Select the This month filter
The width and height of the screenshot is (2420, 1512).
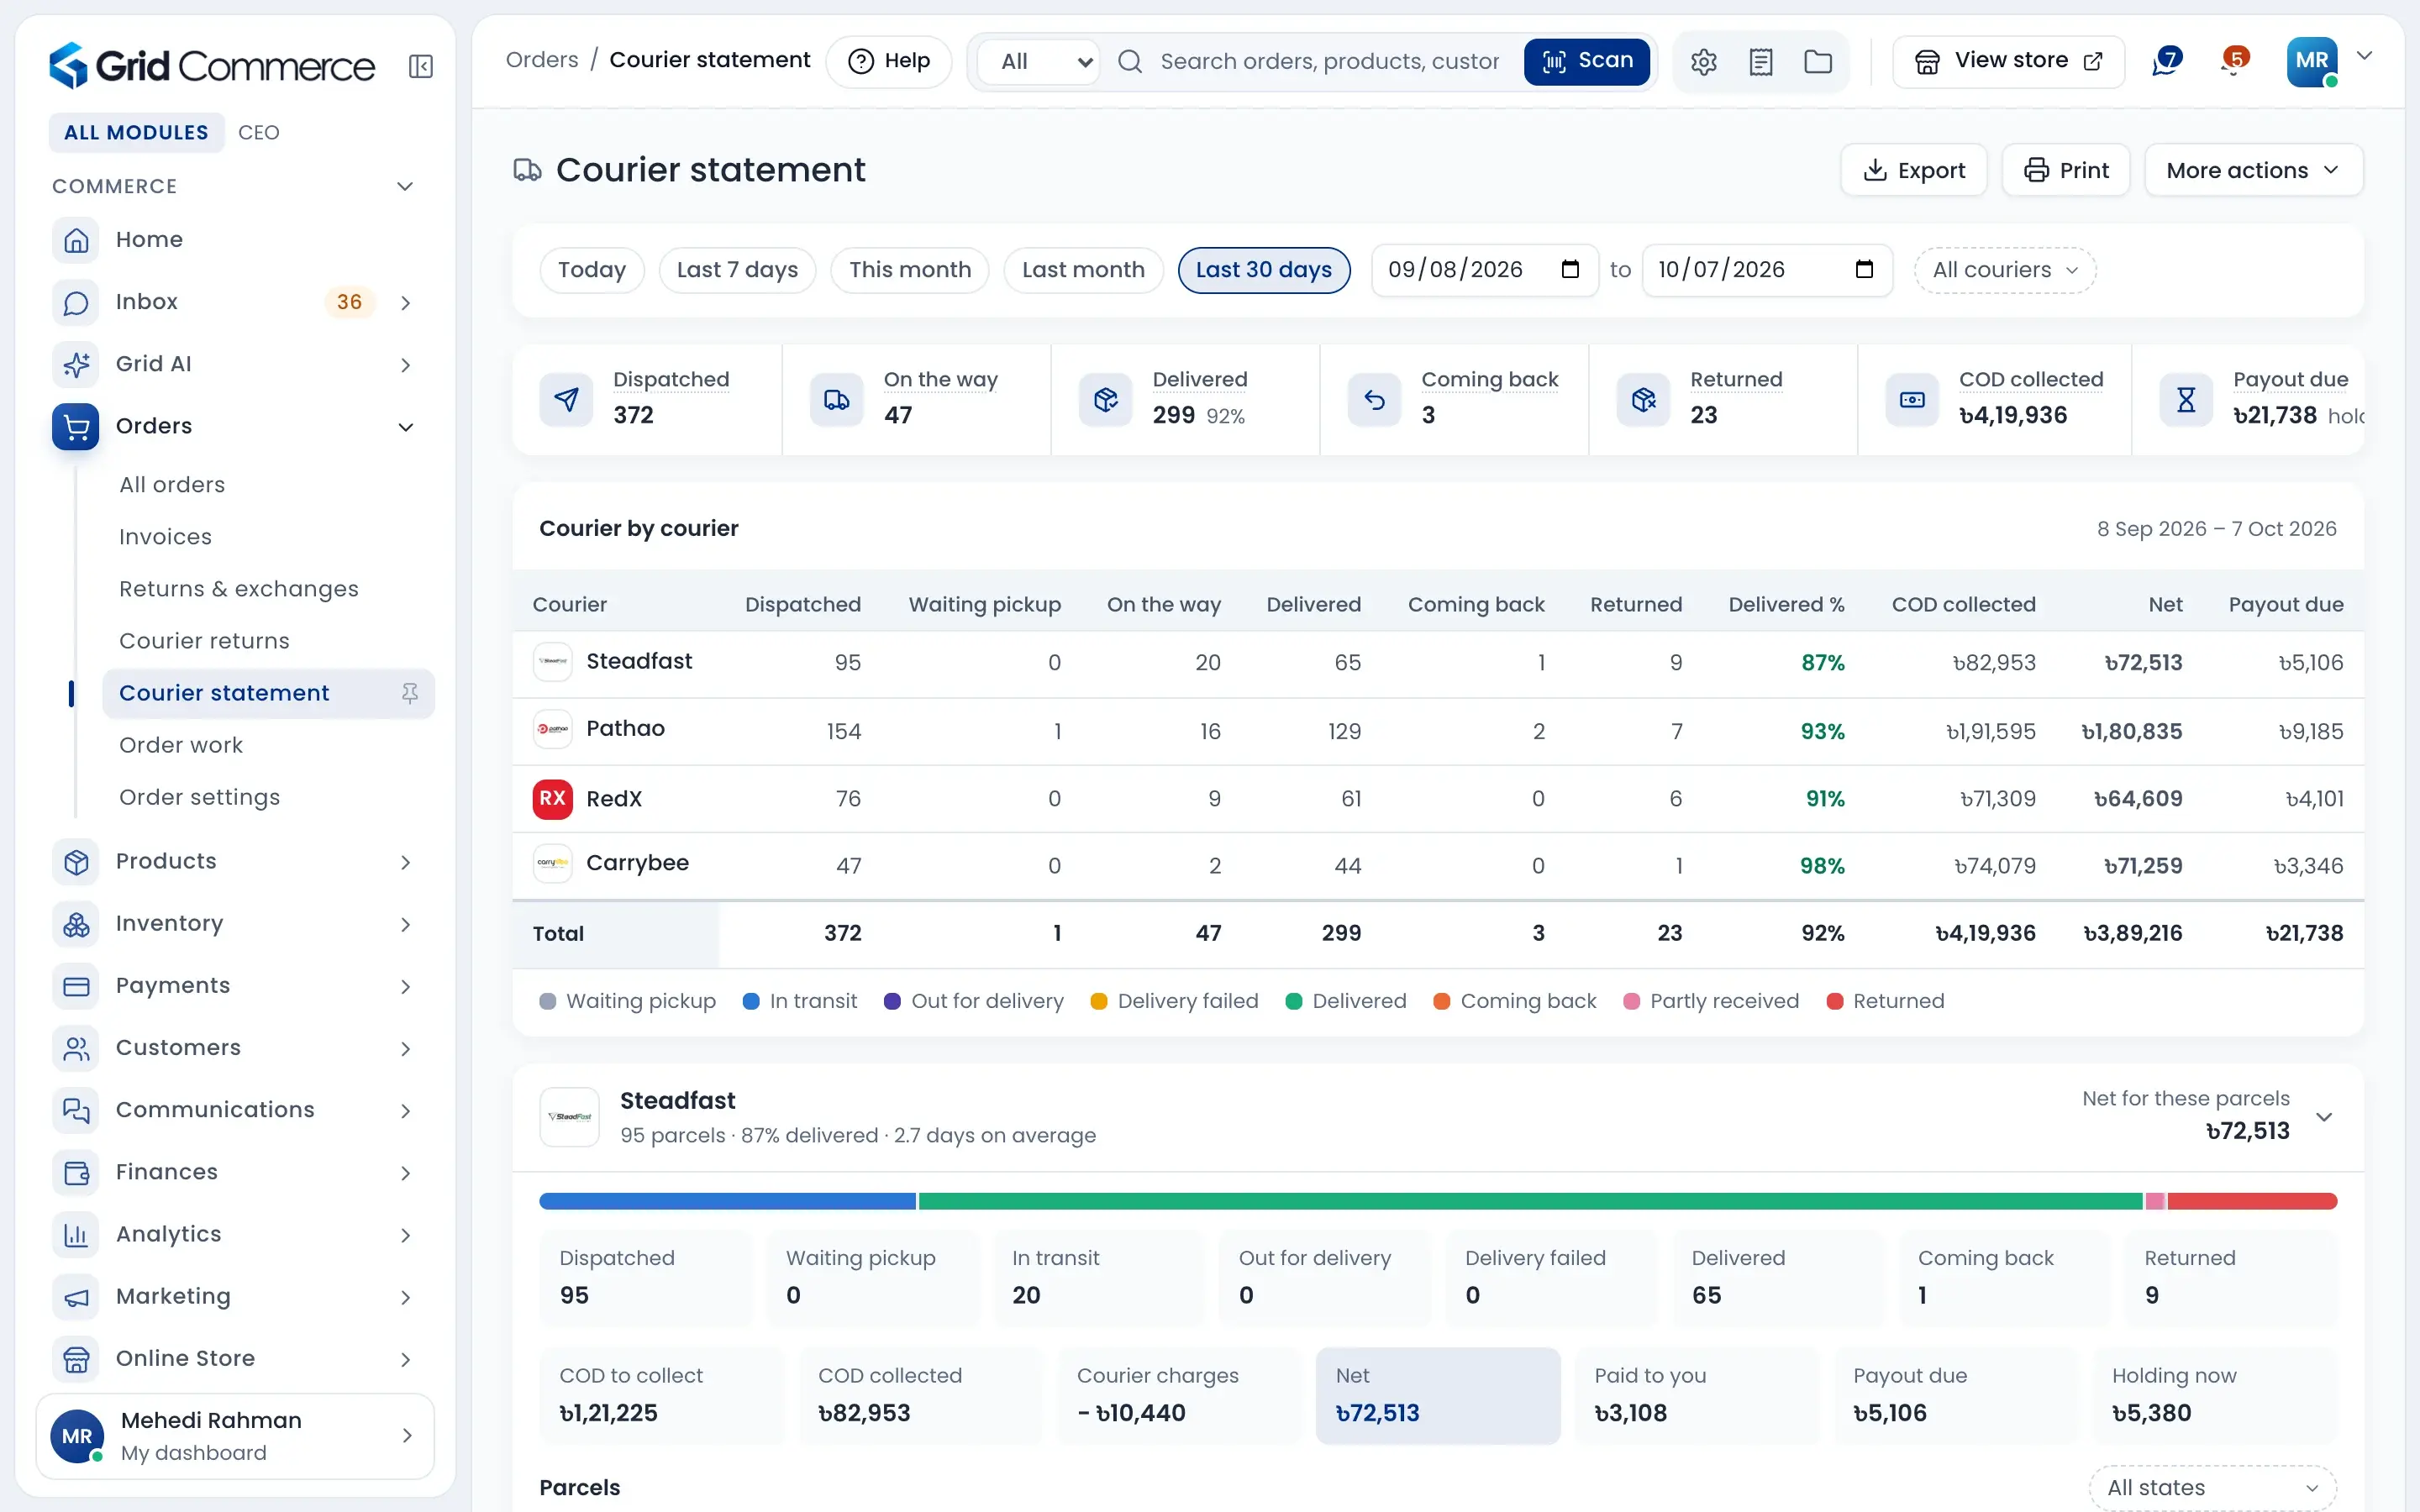(910, 270)
